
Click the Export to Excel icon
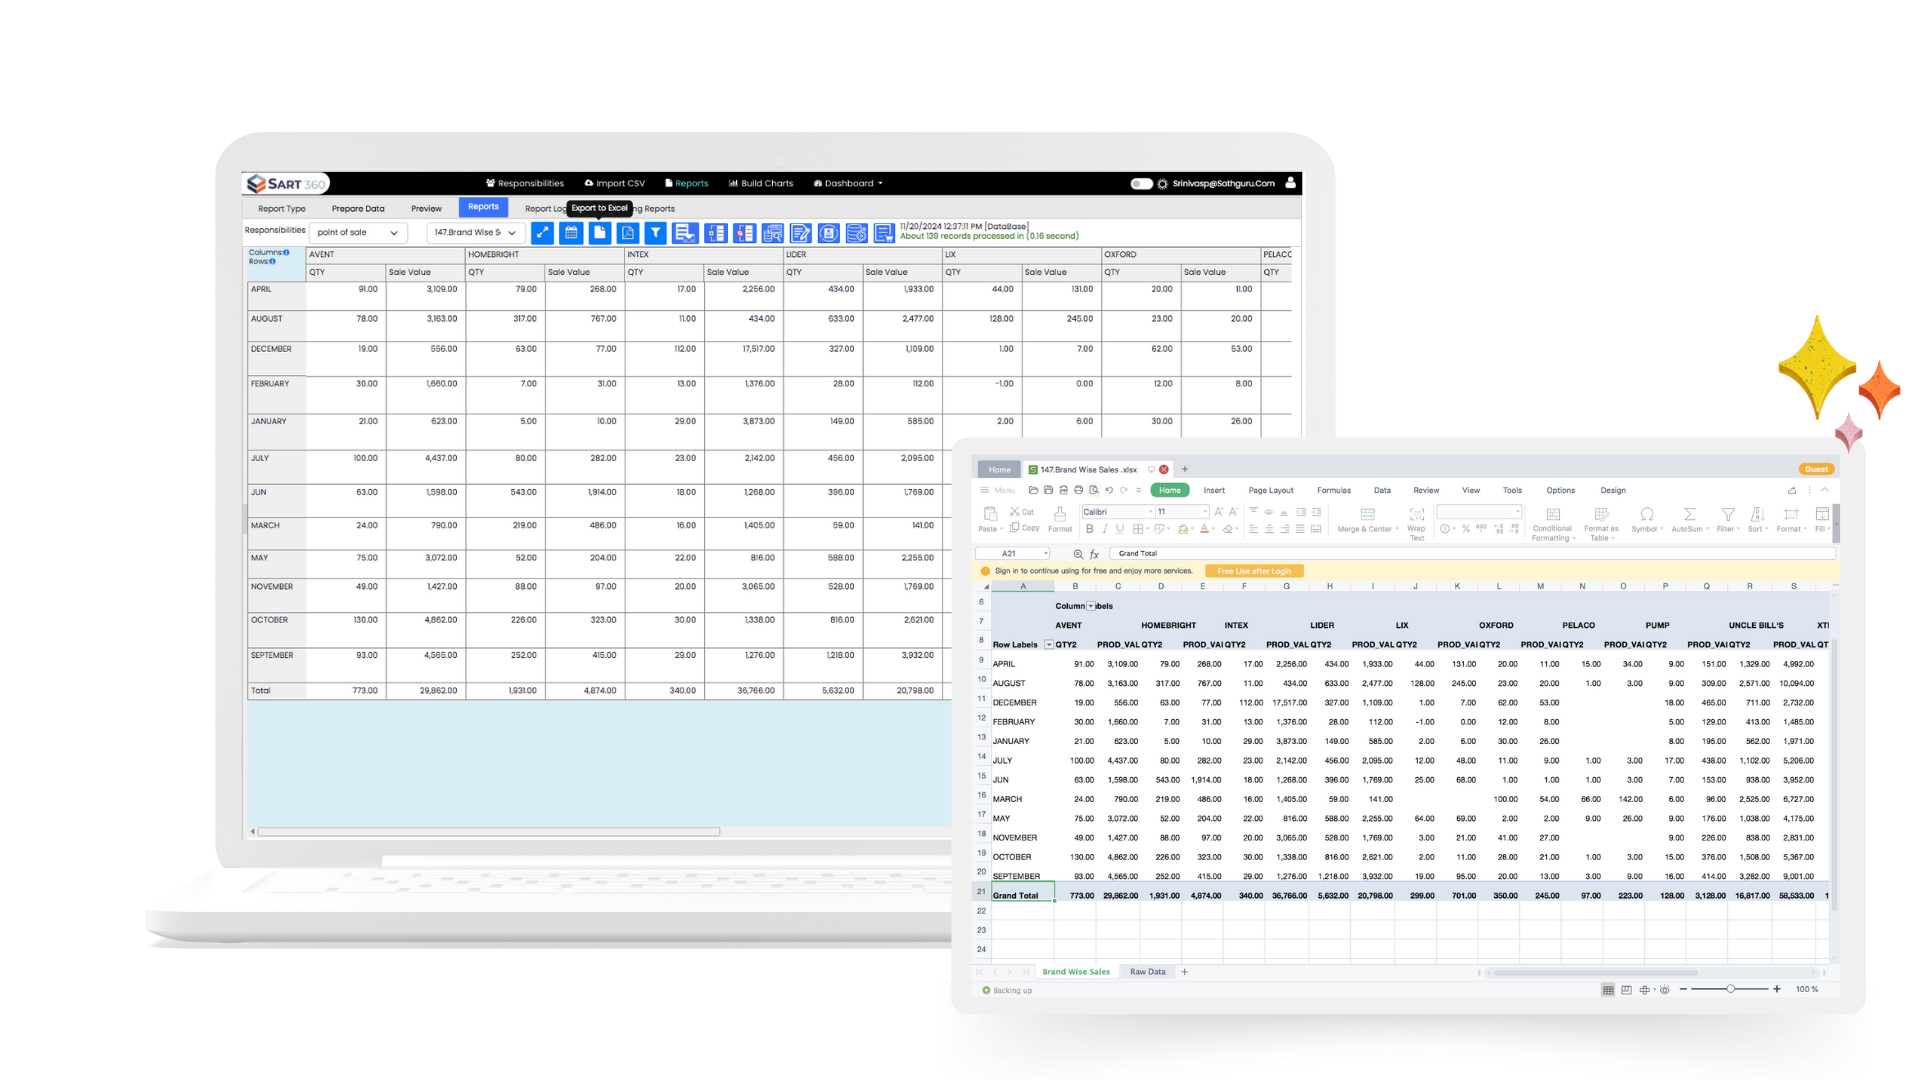click(x=599, y=232)
